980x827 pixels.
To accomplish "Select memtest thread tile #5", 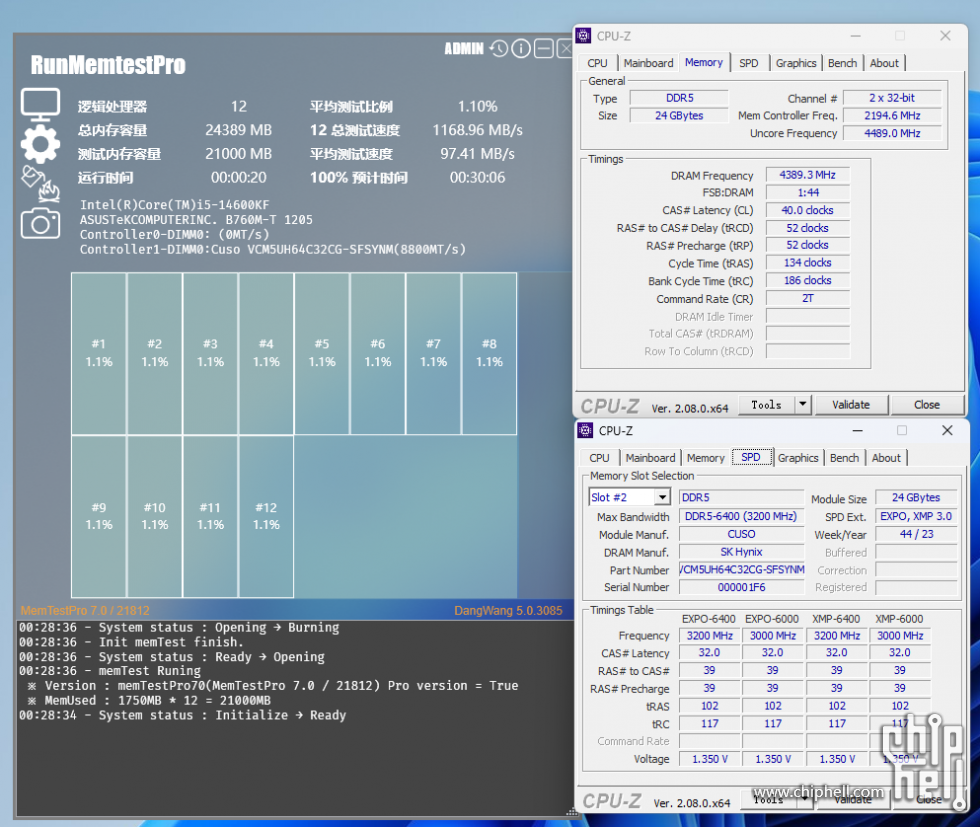I will tap(322, 353).
